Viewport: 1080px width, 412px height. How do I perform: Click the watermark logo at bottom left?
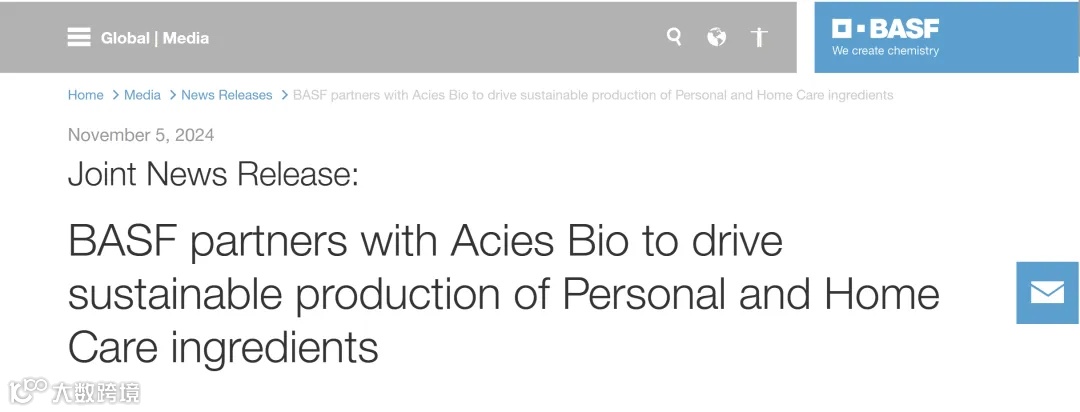point(74,391)
